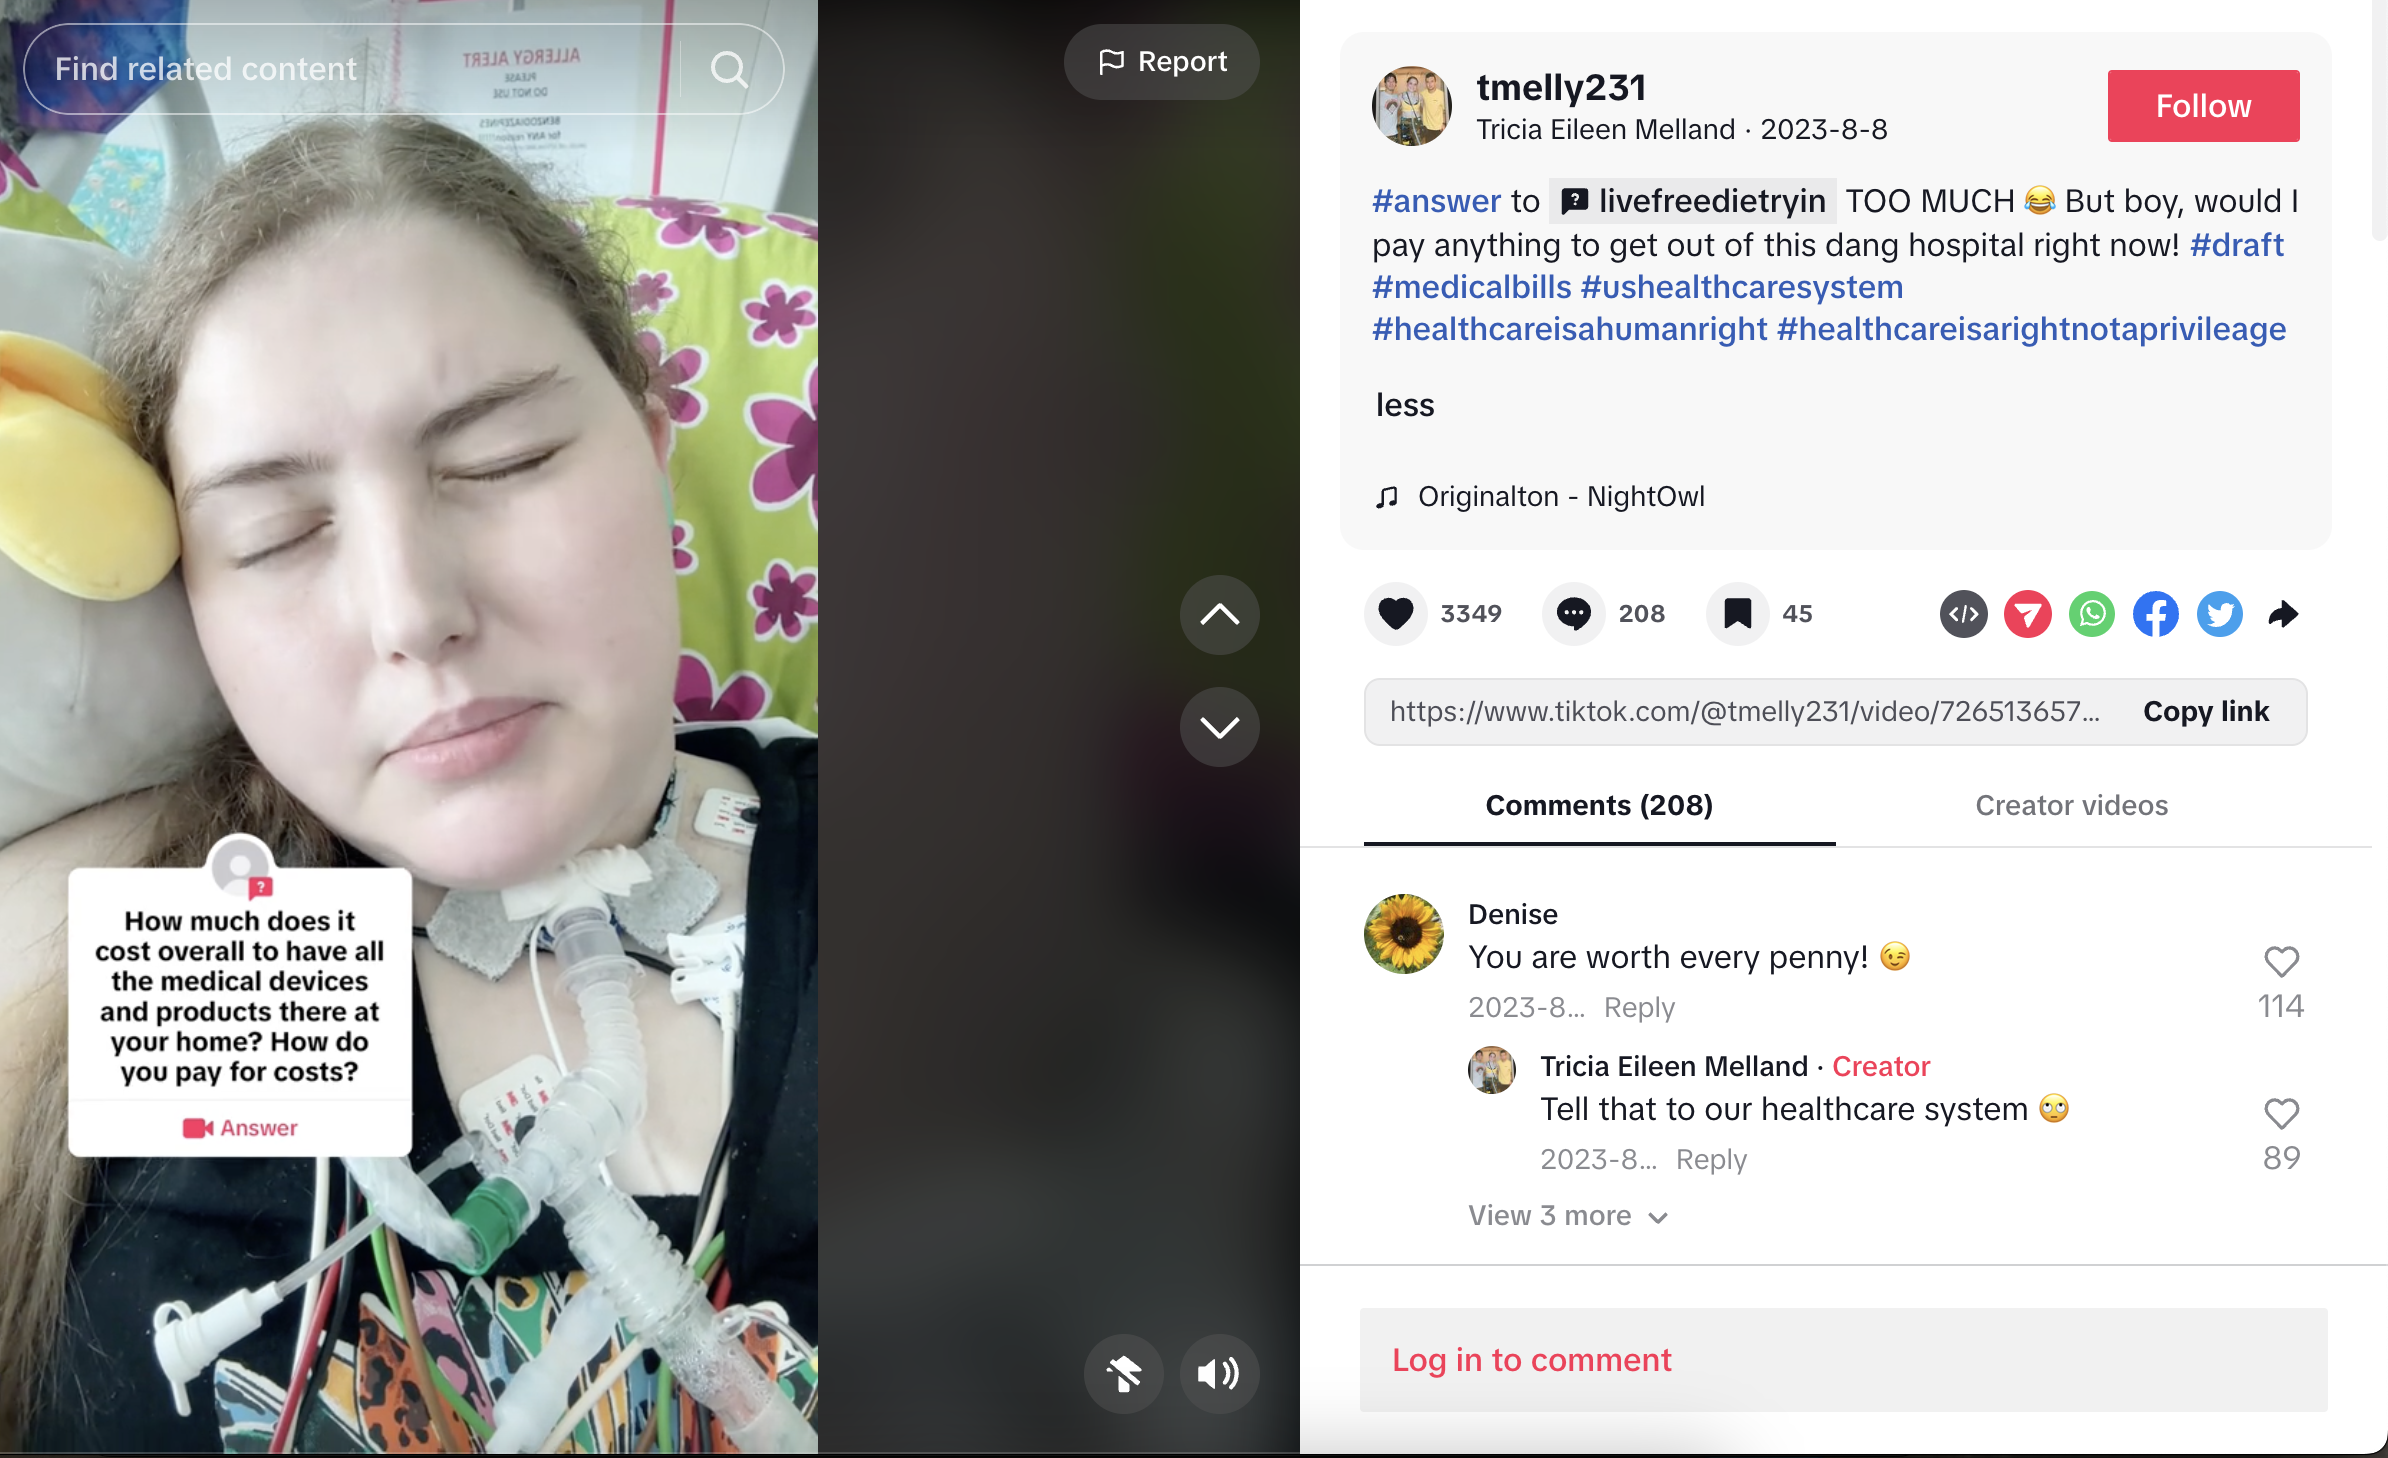Image resolution: width=2388 pixels, height=1458 pixels.
Task: Share the video to Facebook
Action: pos(2156,614)
